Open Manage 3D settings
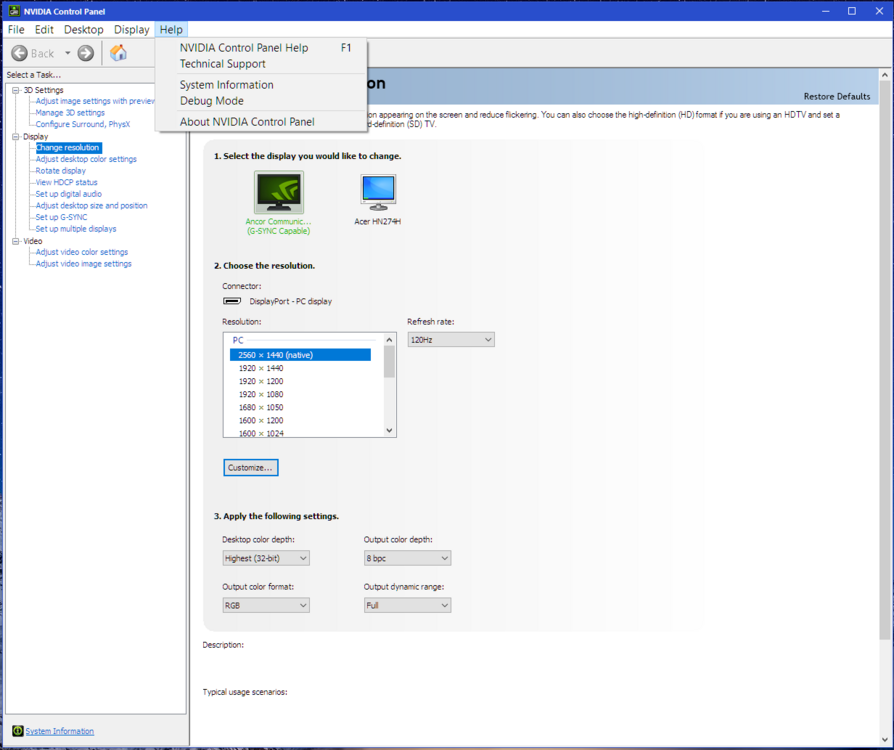 click(x=70, y=112)
